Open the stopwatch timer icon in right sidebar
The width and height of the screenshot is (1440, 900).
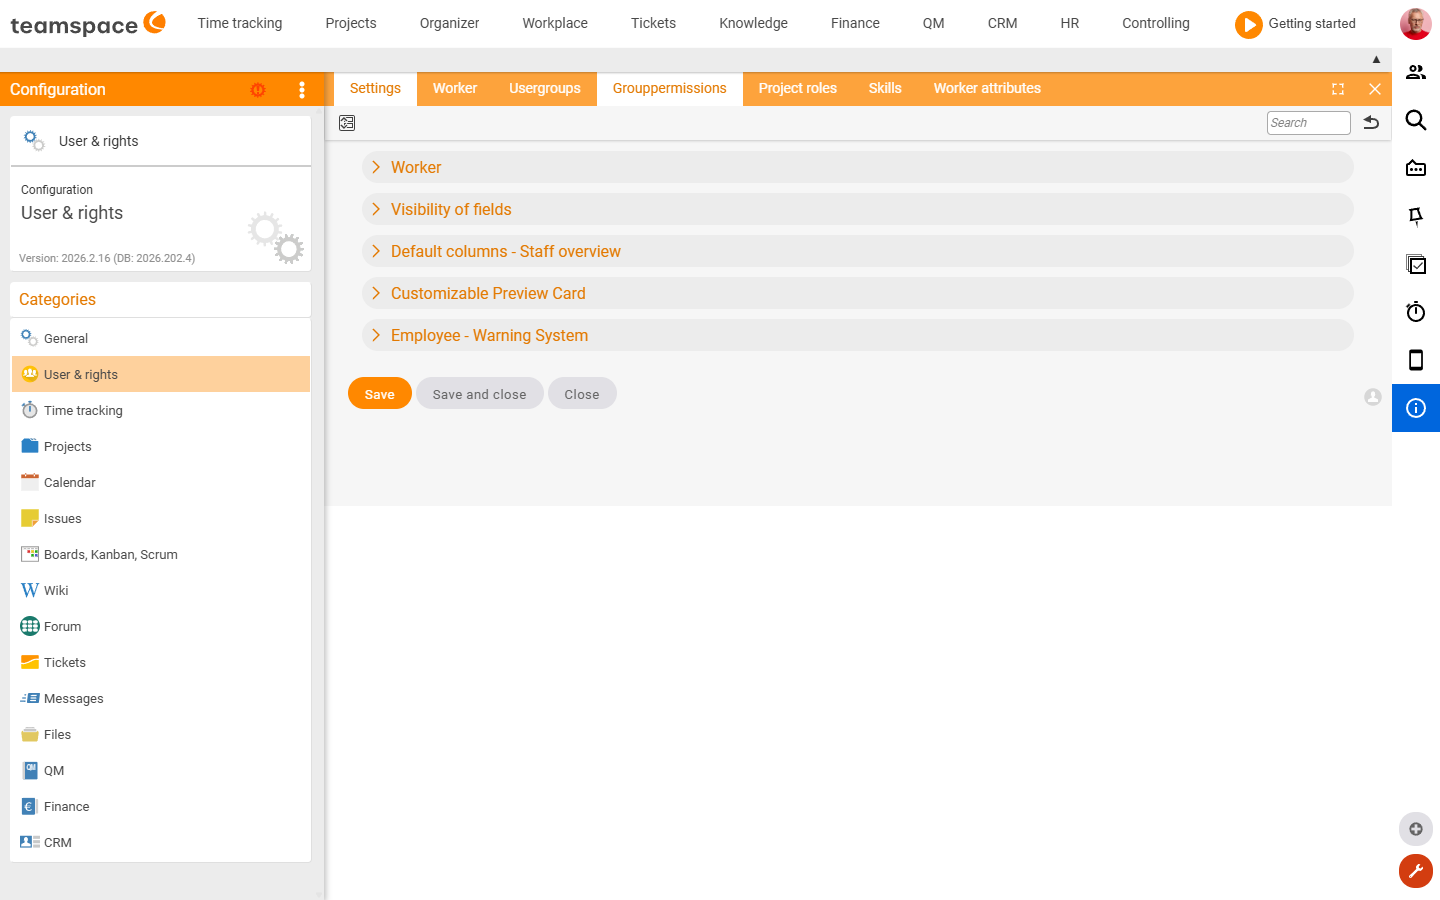1416,312
